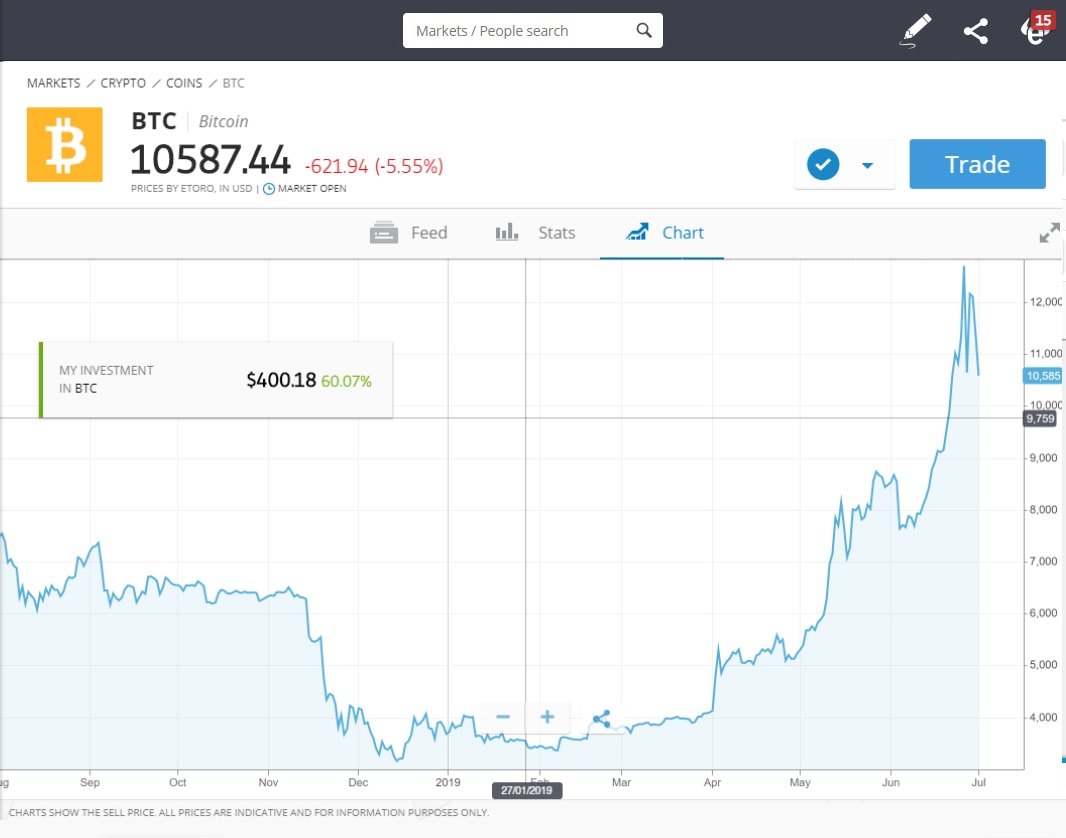Click the Apr label on time axis

[712, 782]
